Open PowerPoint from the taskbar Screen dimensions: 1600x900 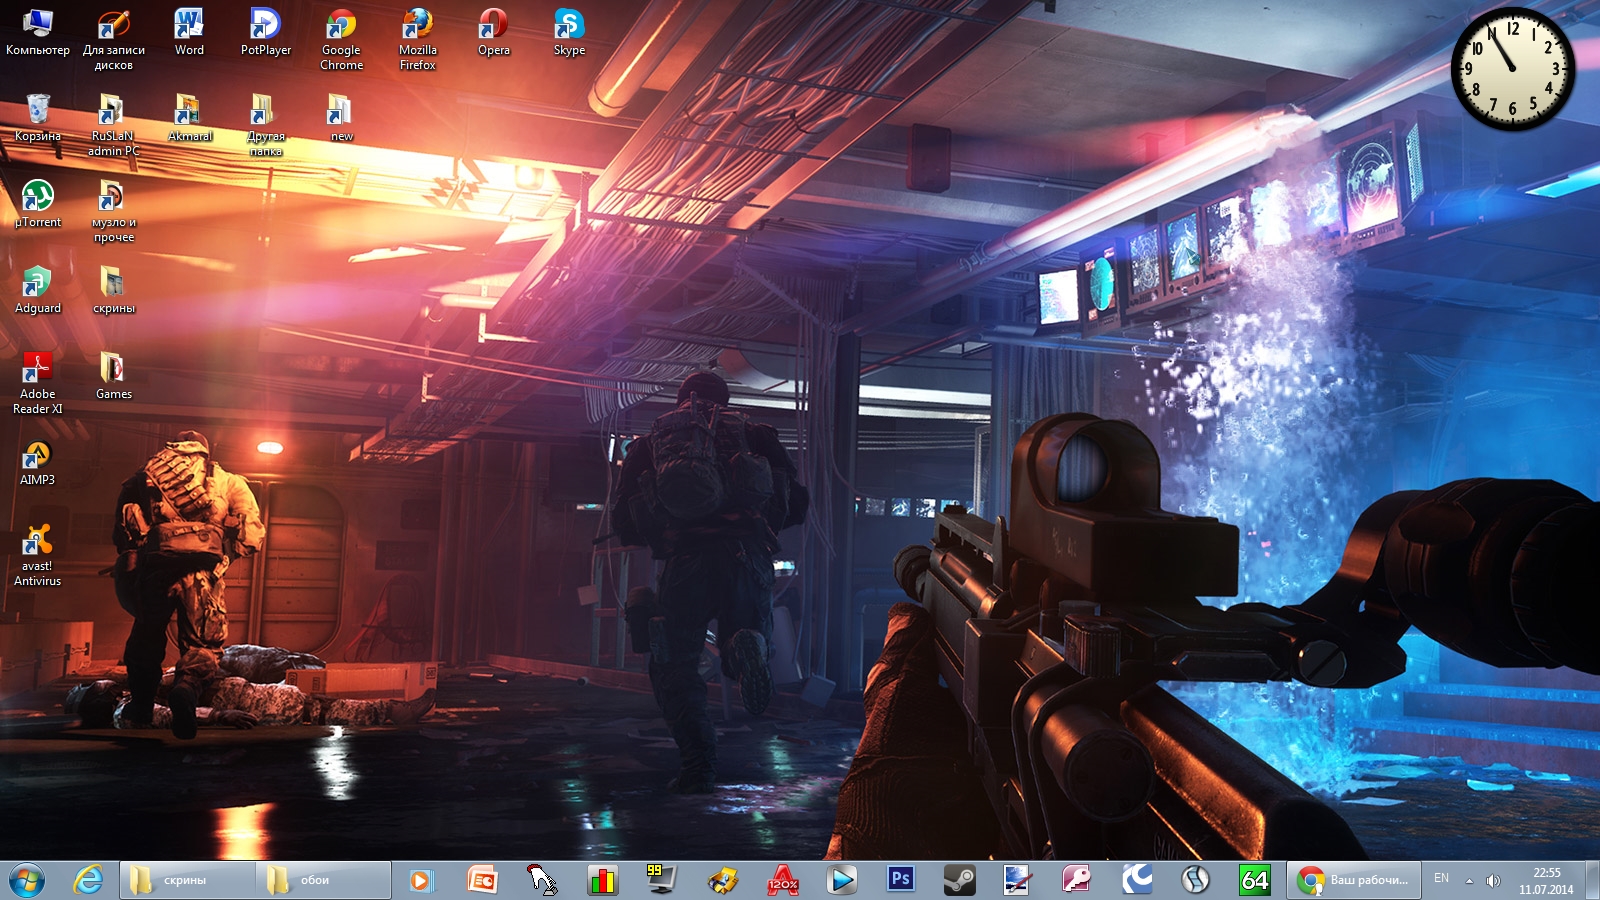pyautogui.click(x=482, y=880)
